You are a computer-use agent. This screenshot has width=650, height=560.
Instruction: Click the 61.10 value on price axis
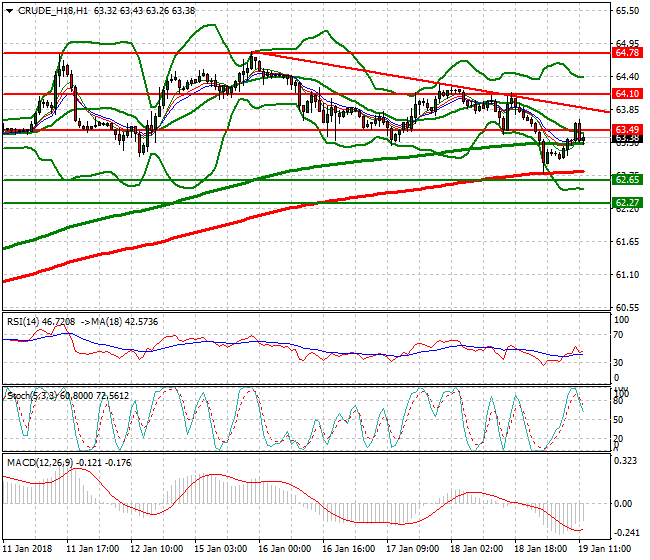[627, 275]
